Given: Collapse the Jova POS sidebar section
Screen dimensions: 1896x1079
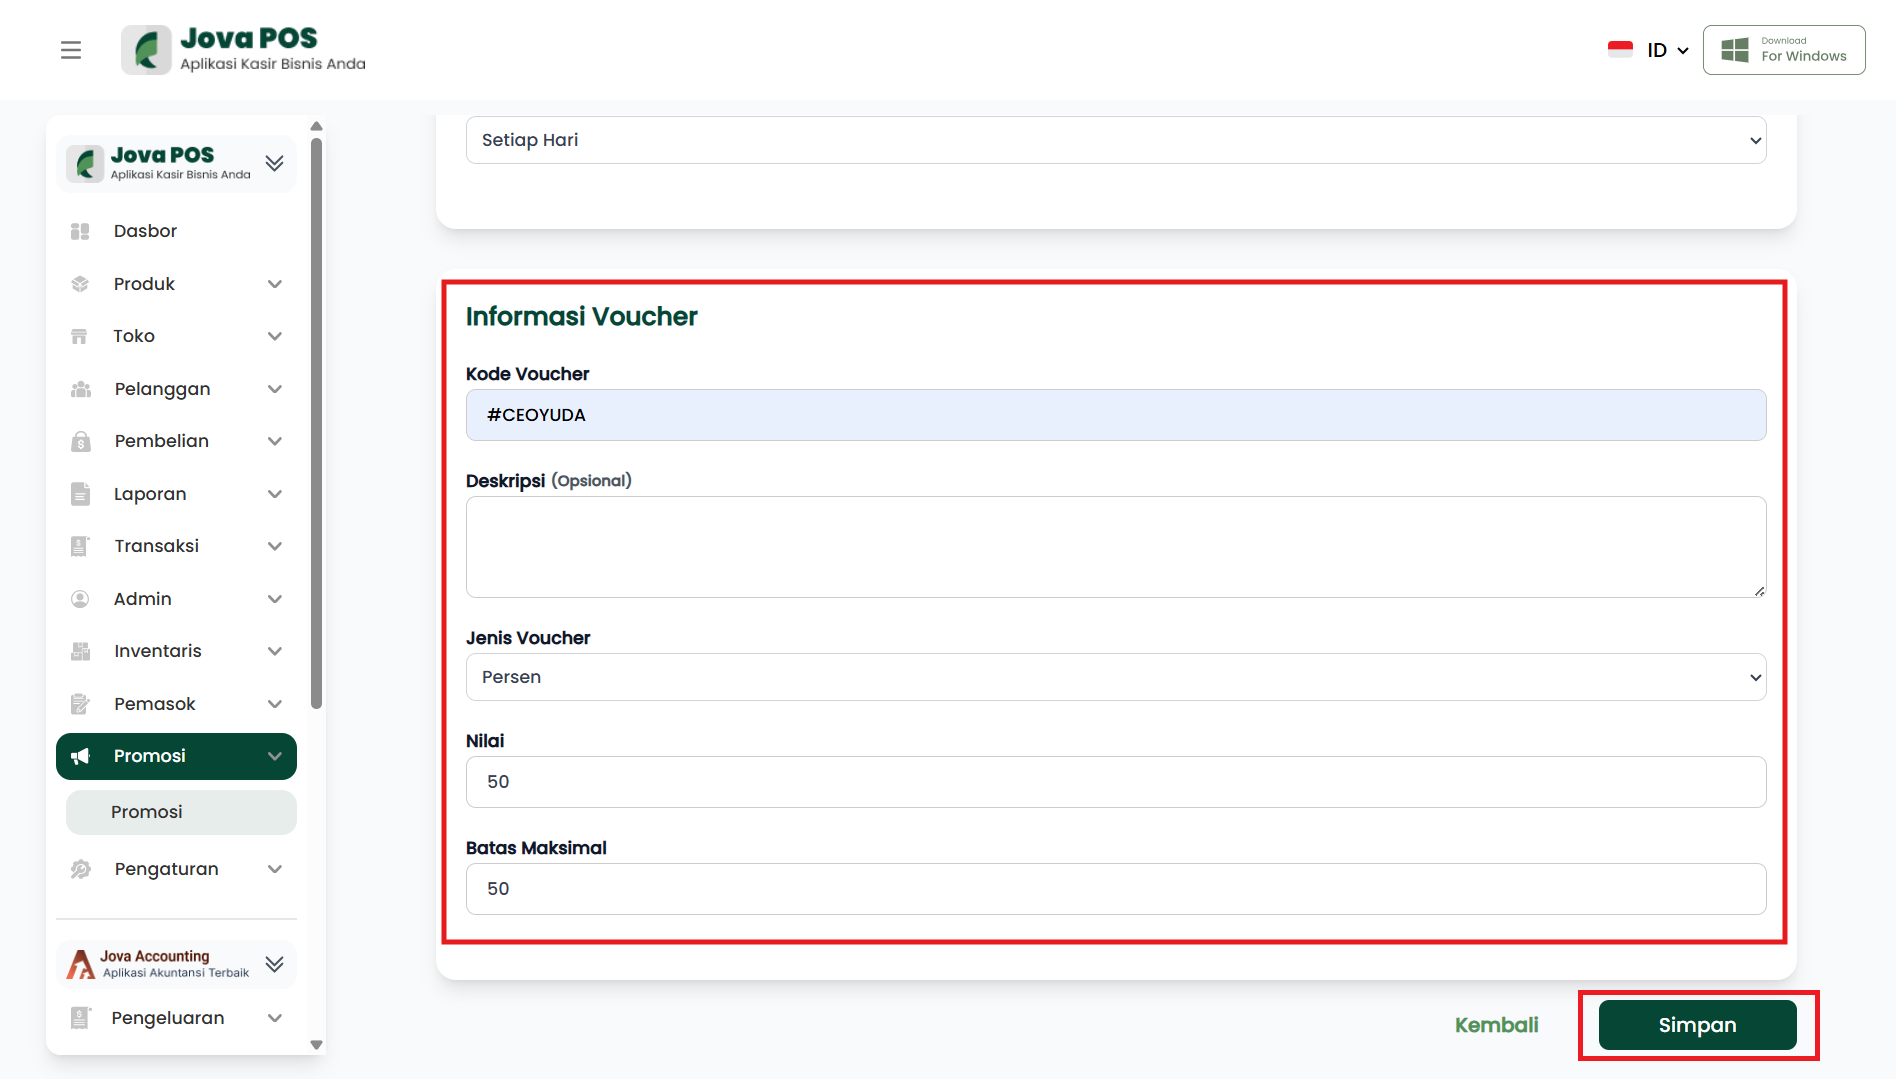Looking at the screenshot, I should click(x=274, y=163).
